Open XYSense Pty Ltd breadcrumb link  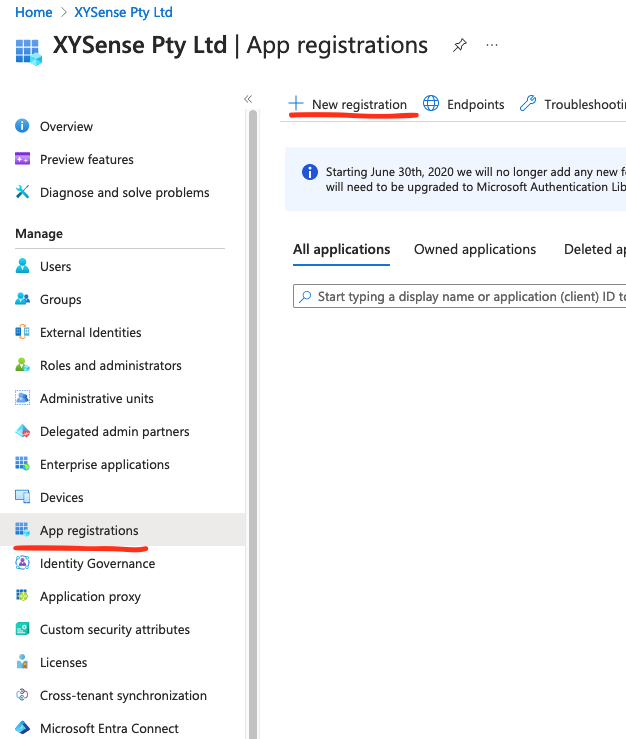tap(123, 12)
